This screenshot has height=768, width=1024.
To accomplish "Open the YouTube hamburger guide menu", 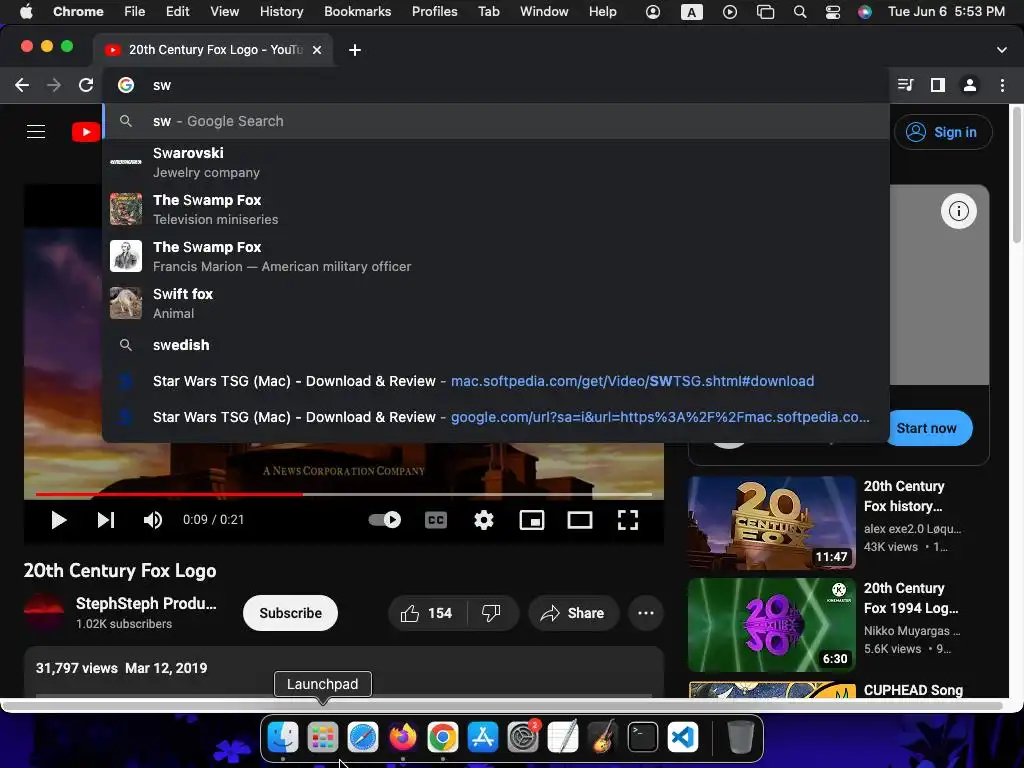I will [36, 132].
